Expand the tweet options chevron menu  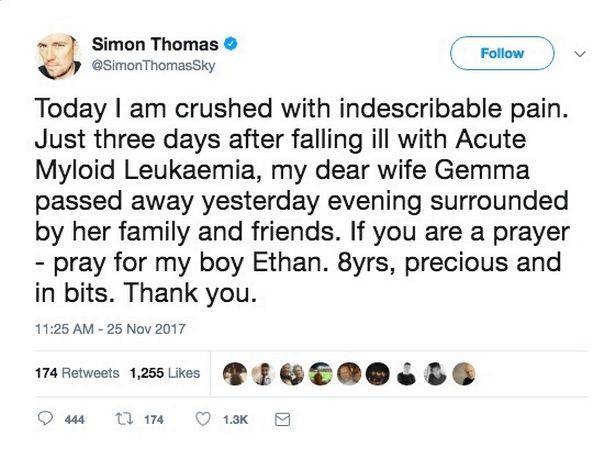579,52
